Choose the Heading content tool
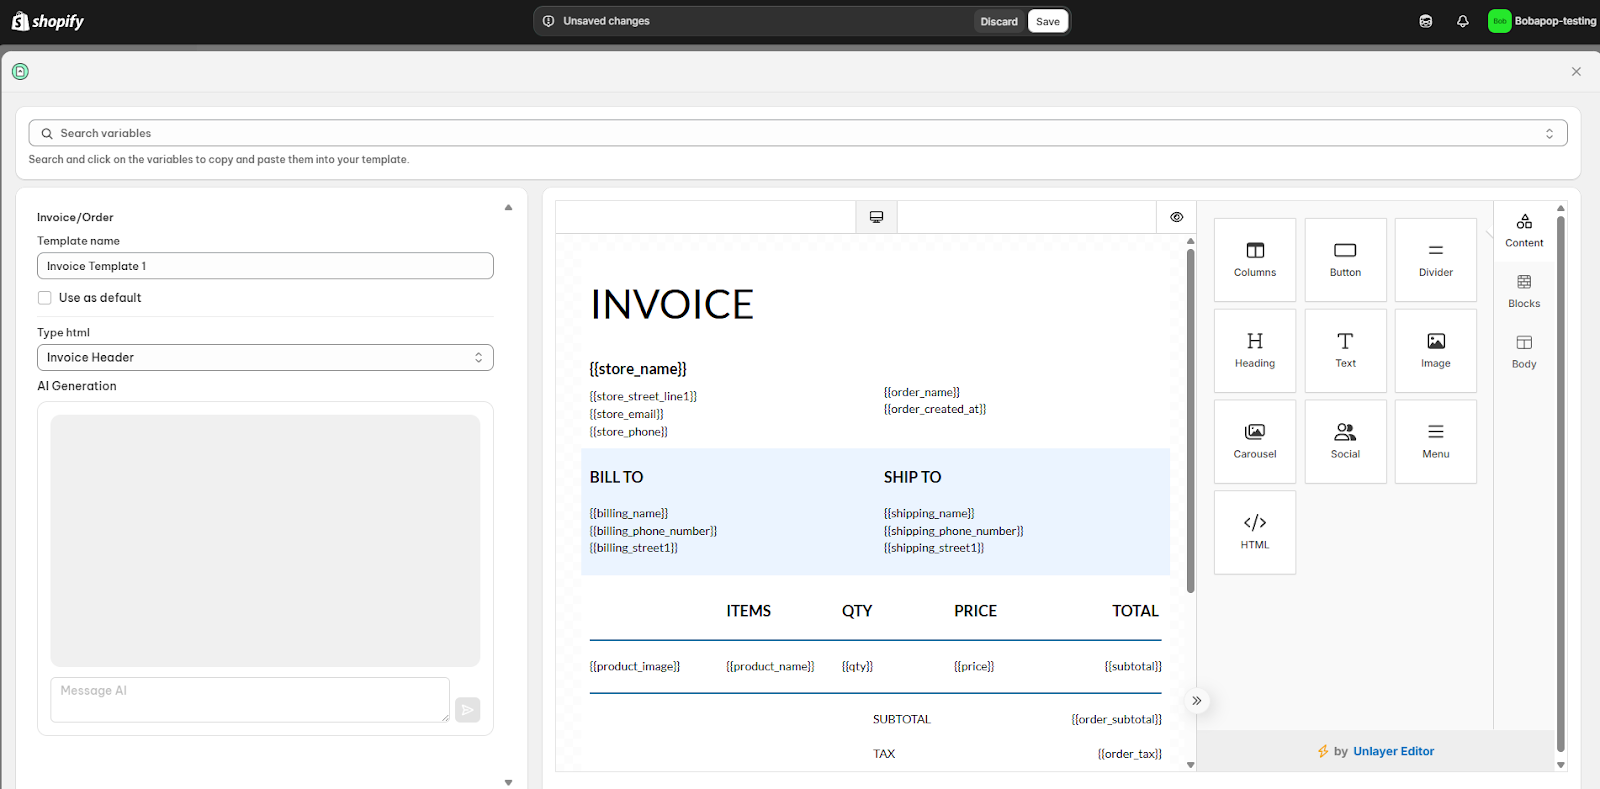The image size is (1600, 789). [x=1255, y=351]
